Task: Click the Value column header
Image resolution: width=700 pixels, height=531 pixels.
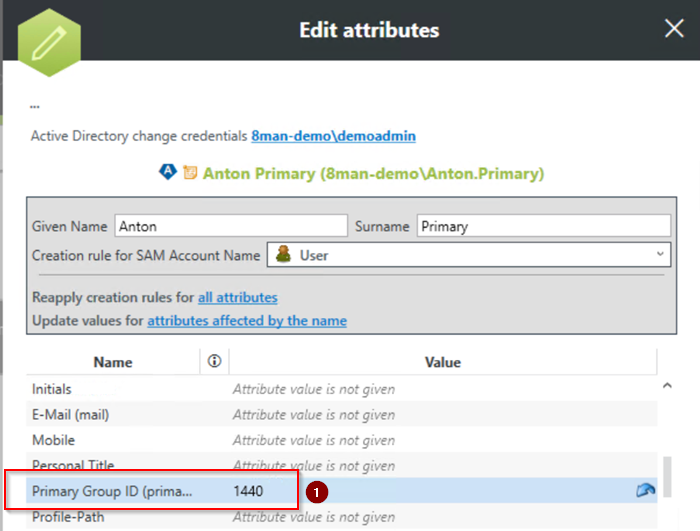Action: 441,362
